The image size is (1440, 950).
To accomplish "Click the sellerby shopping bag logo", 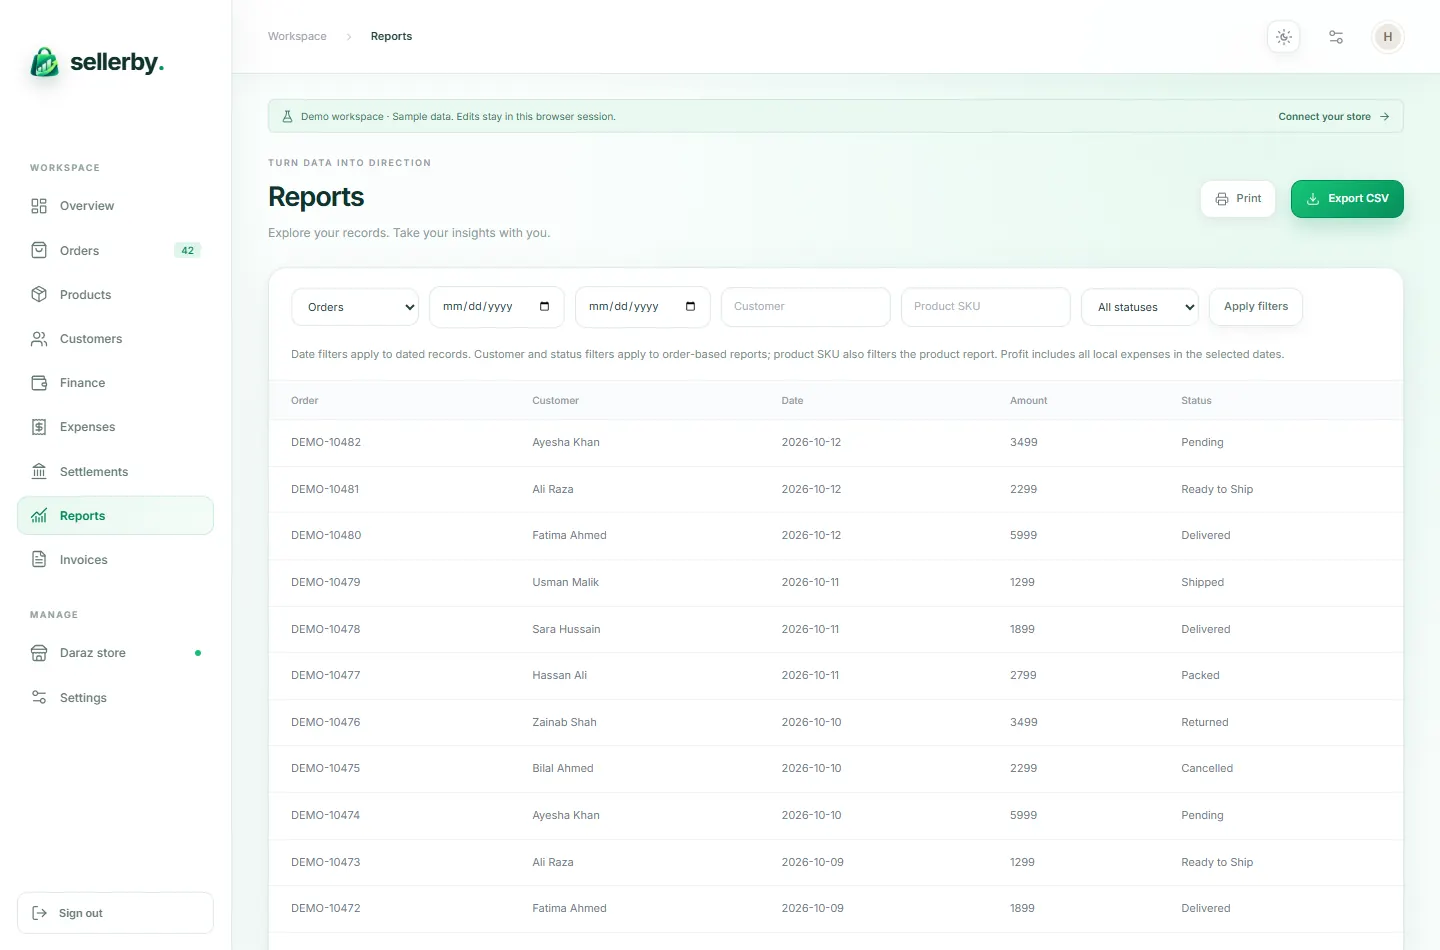I will [x=45, y=62].
